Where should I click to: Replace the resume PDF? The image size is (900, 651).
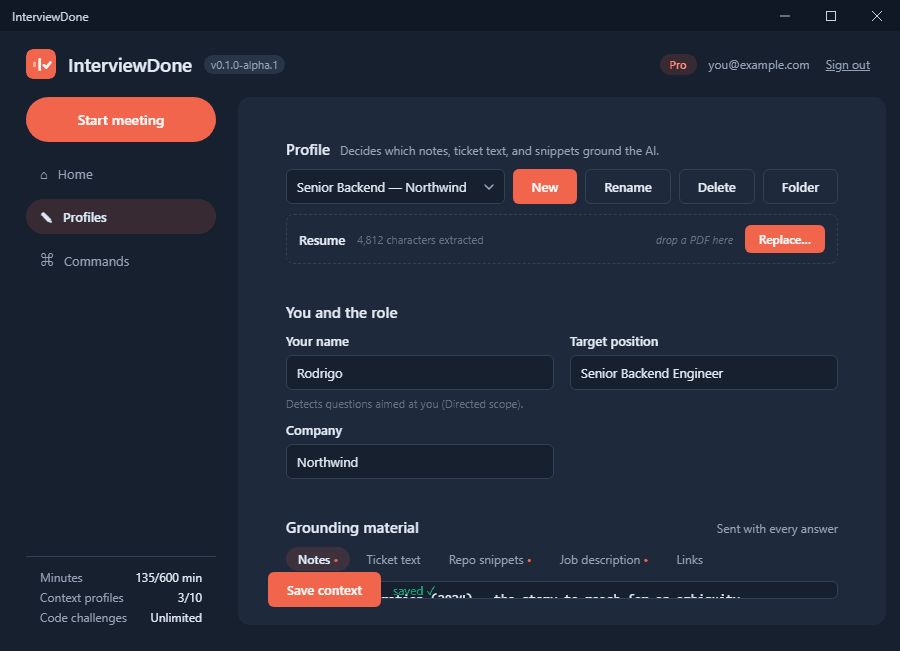[x=785, y=239]
